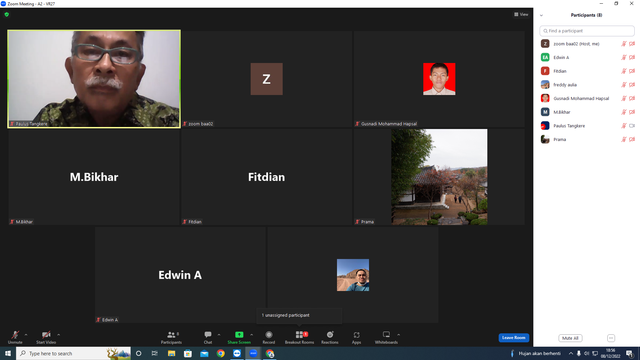640x360 pixels.
Task: Open Google Chrome from taskbar
Action: [220, 353]
